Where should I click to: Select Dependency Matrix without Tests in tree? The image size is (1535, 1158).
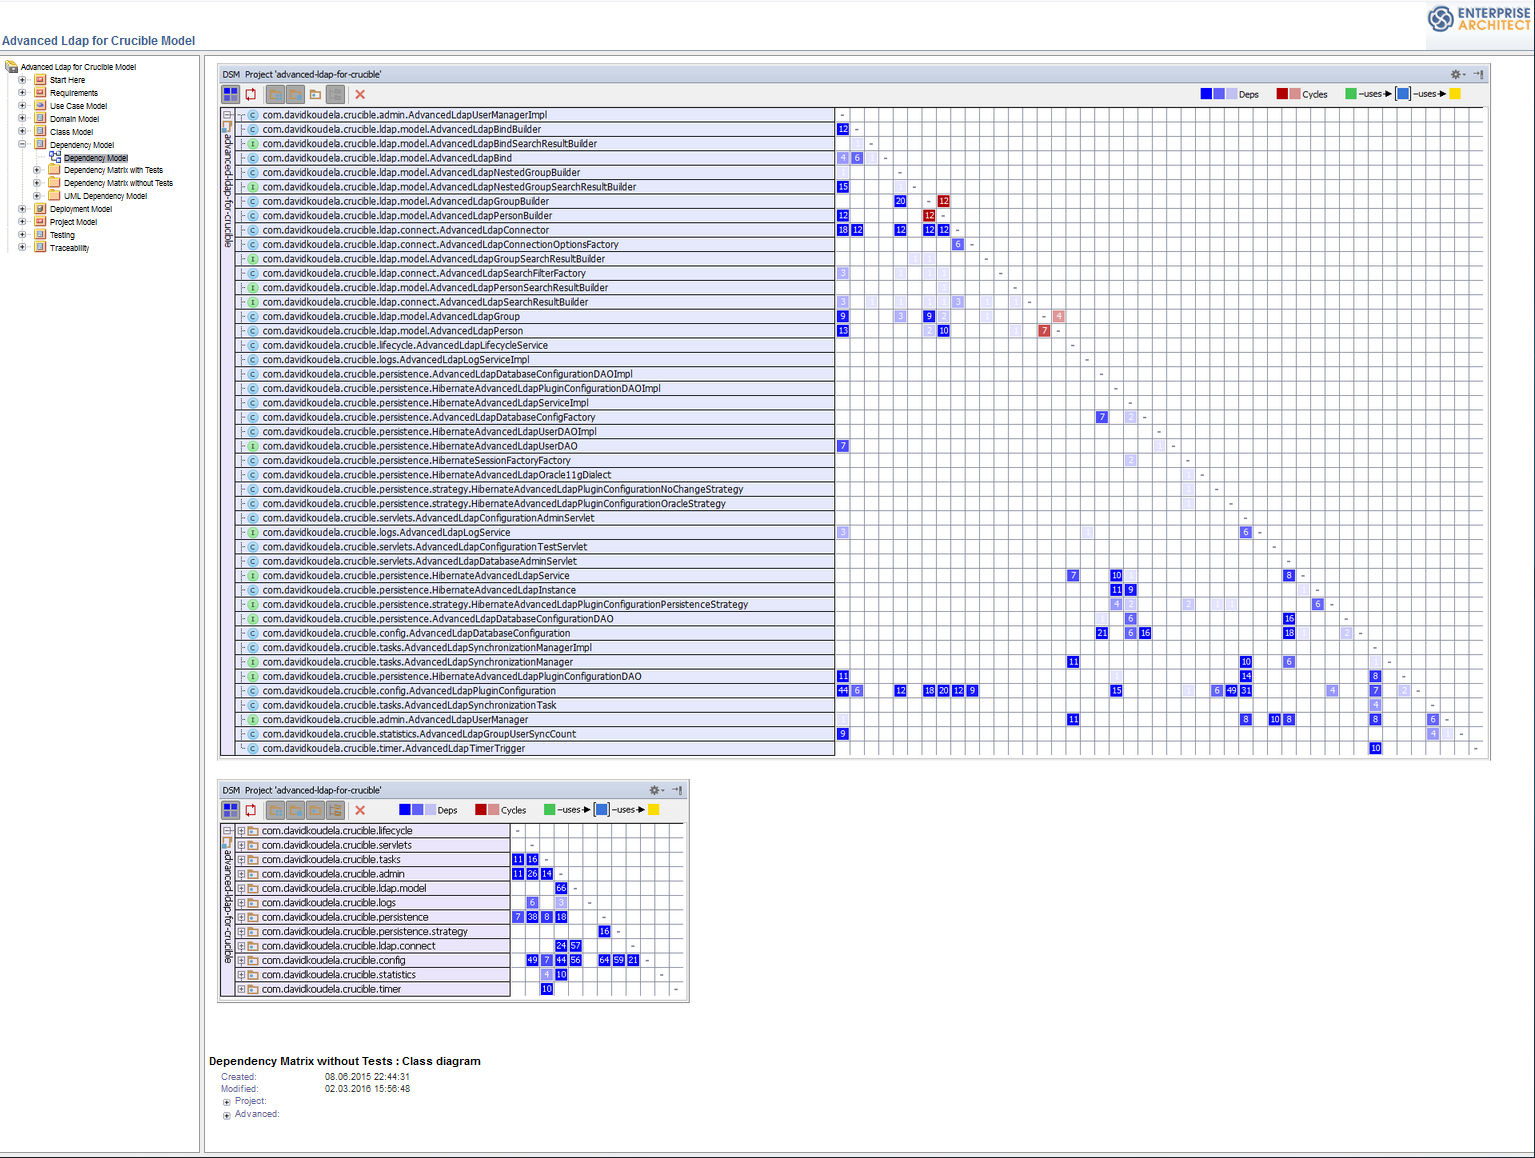coord(118,183)
